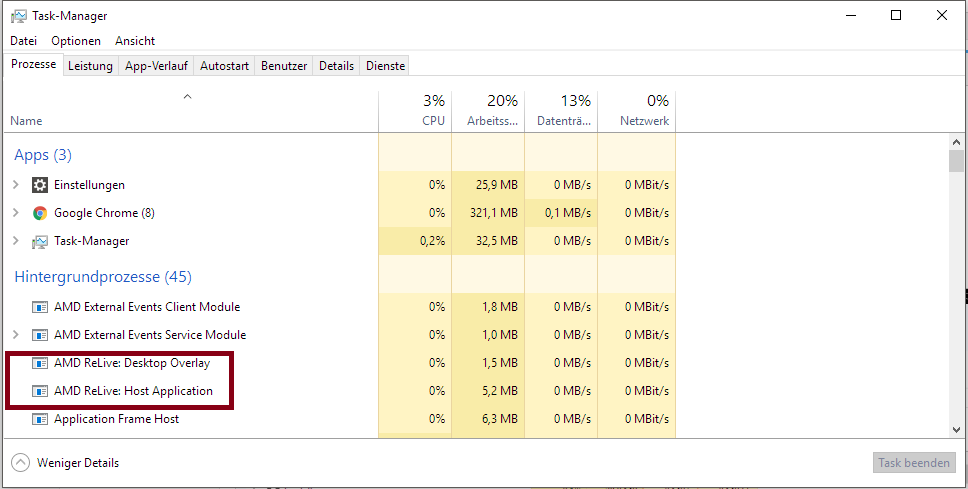Image resolution: width=968 pixels, height=489 pixels.
Task: Click the AMD External Events Service Module icon
Action: [x=40, y=335]
